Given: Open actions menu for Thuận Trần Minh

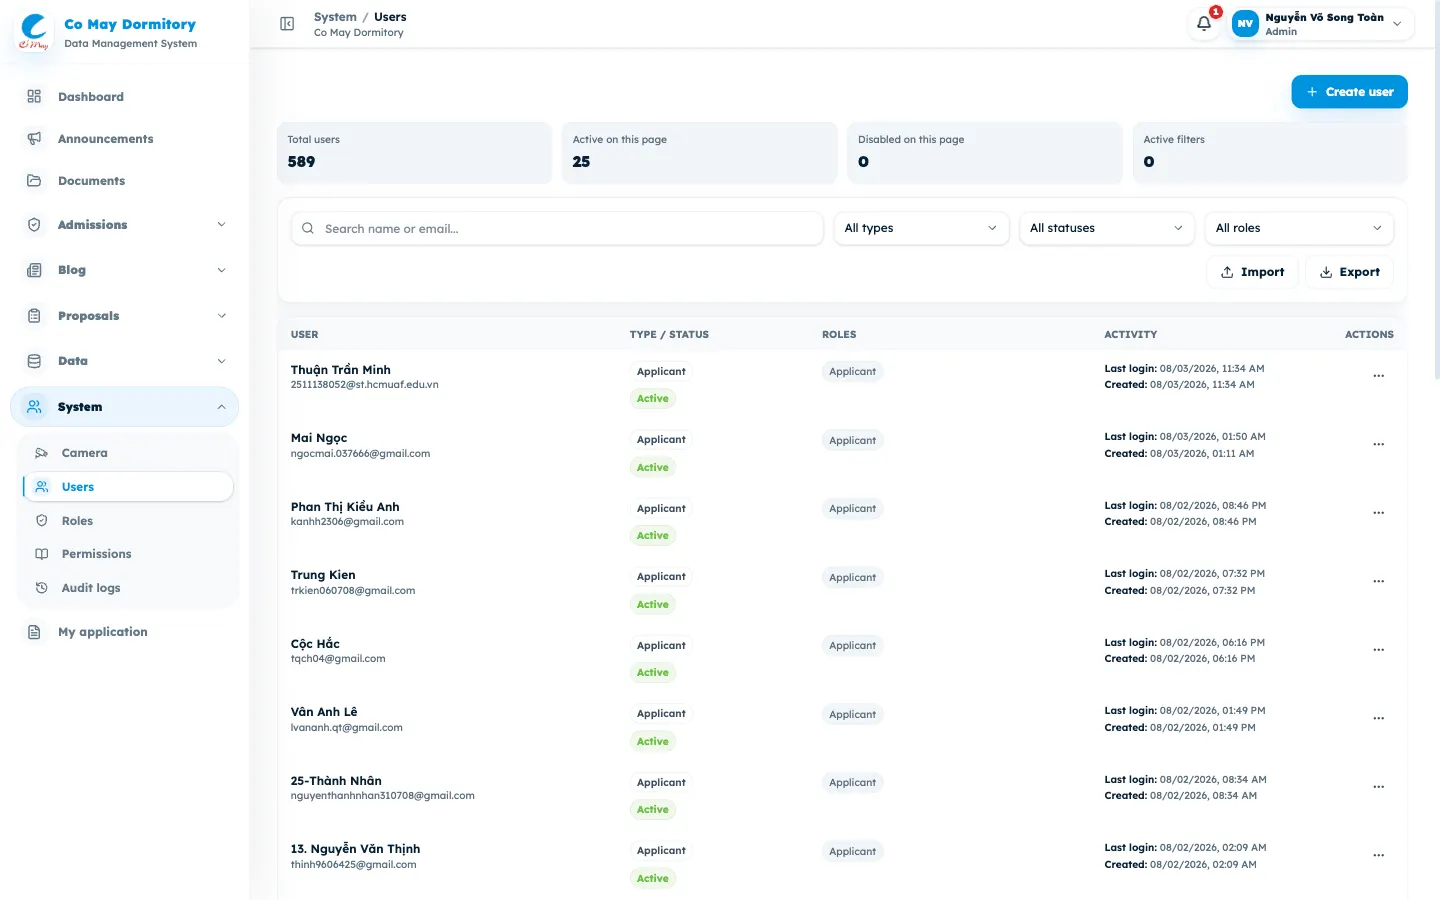Looking at the screenshot, I should (x=1378, y=376).
